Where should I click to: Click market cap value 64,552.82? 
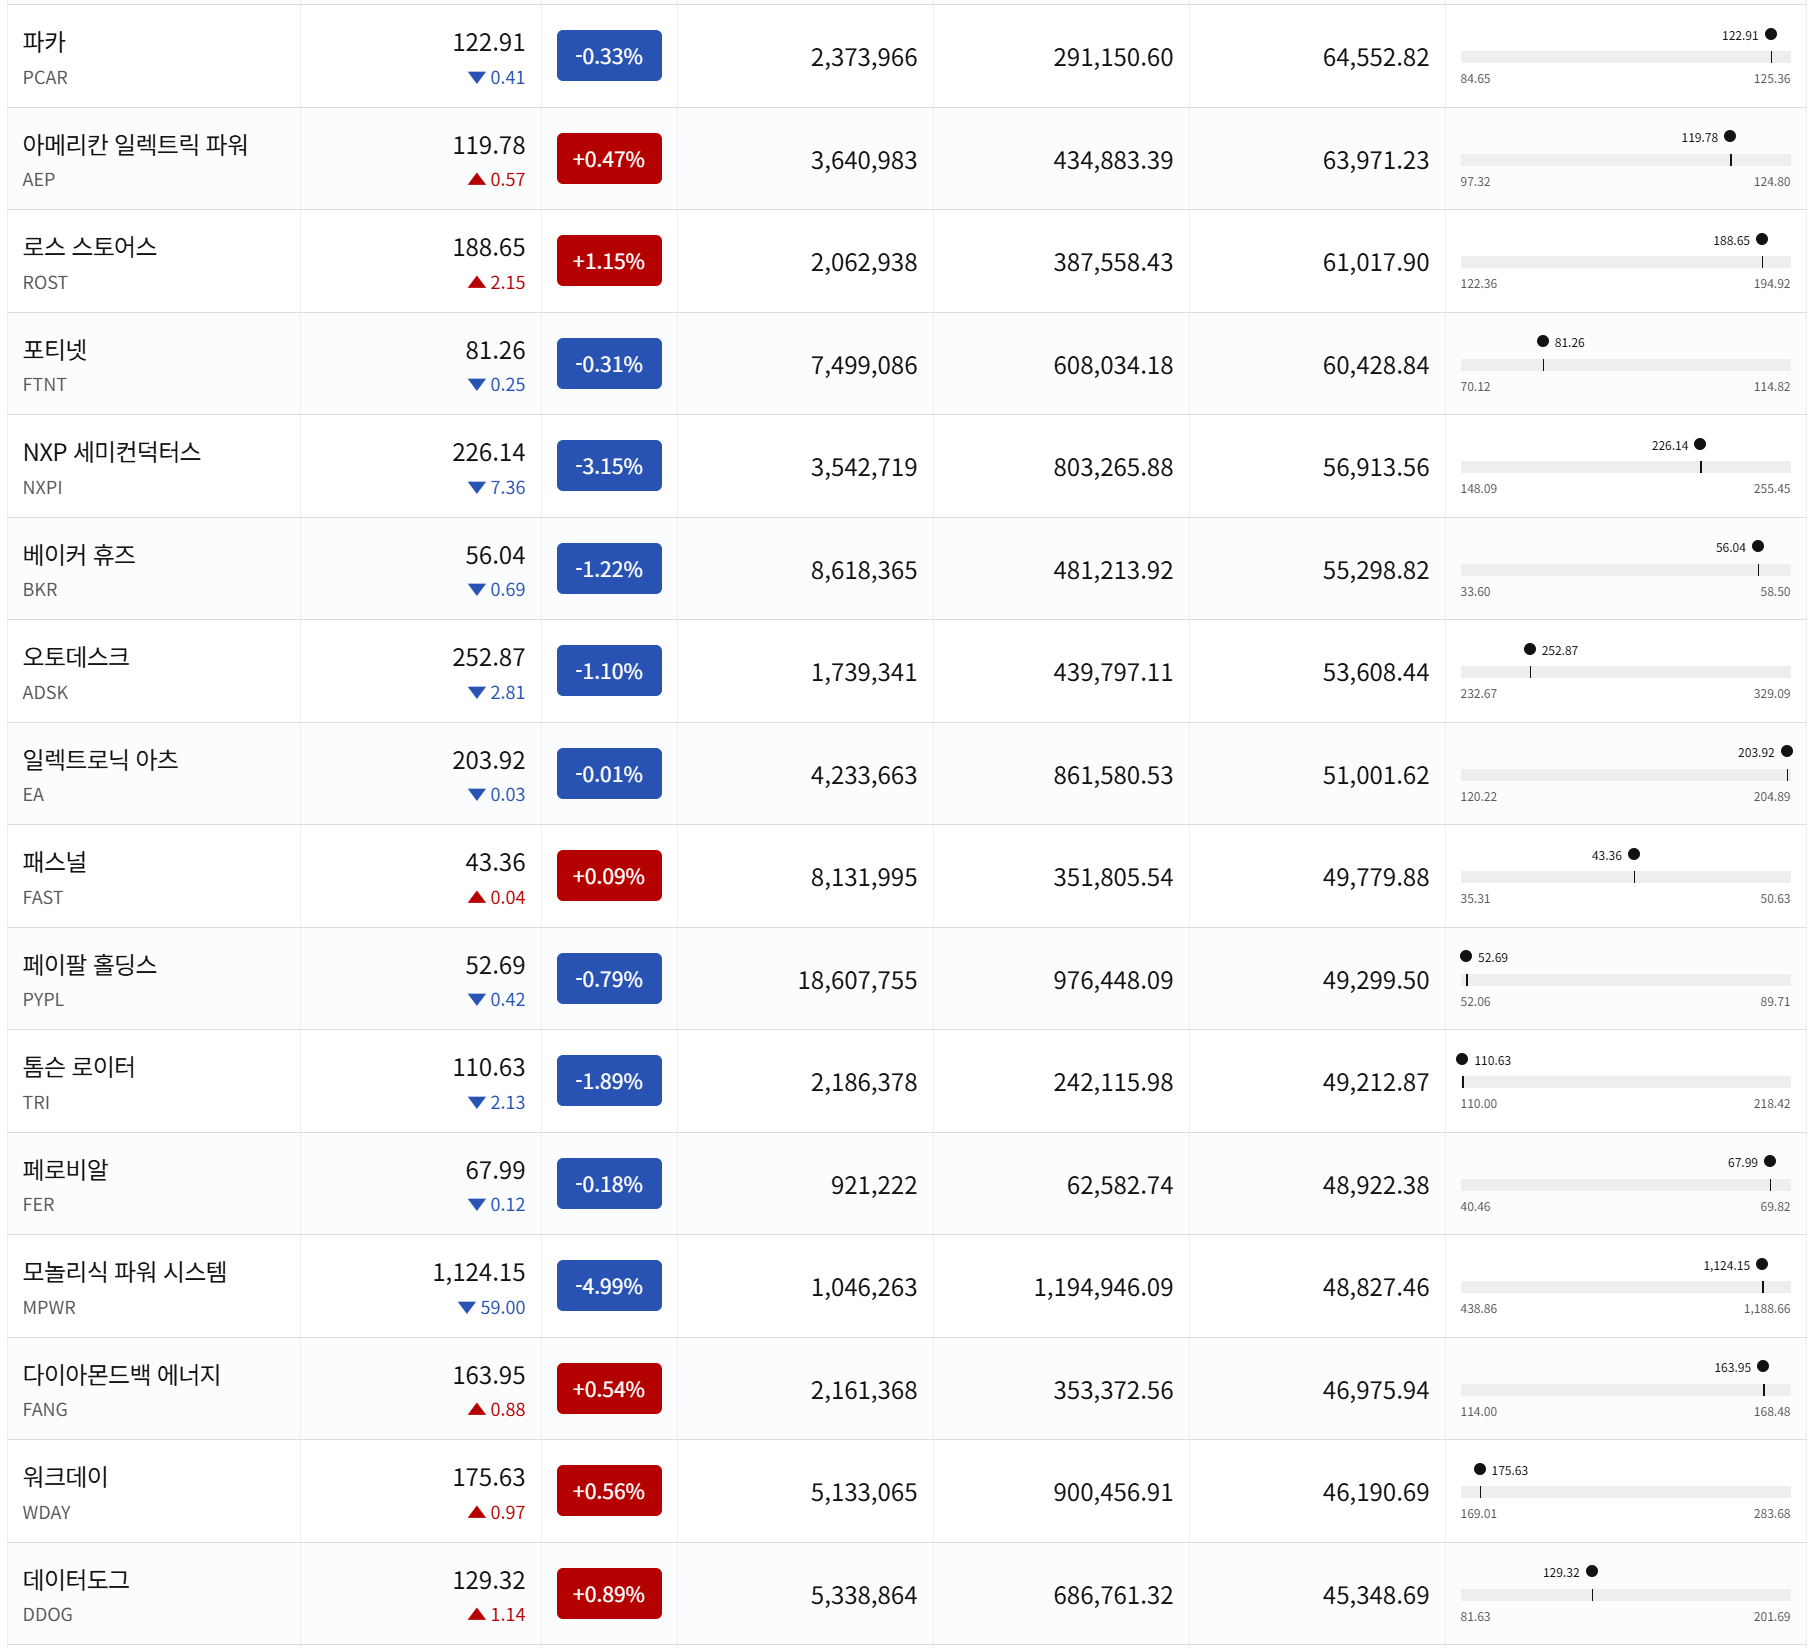click(1376, 58)
